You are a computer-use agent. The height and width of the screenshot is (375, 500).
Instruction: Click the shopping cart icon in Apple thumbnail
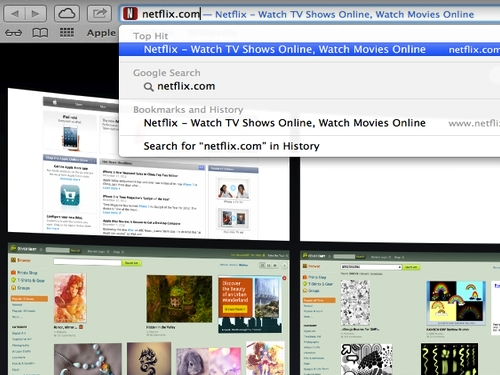click(70, 196)
